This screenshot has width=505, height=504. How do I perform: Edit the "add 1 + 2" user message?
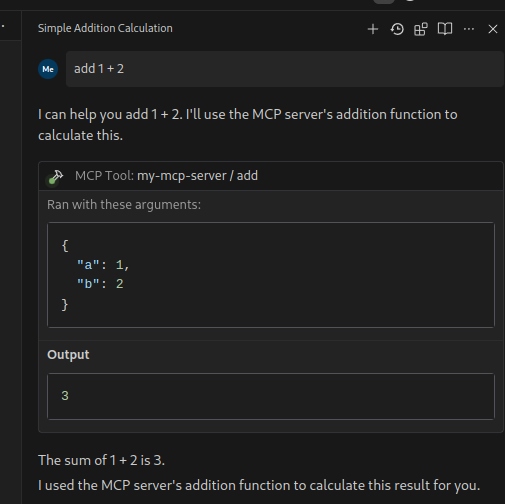click(285, 69)
